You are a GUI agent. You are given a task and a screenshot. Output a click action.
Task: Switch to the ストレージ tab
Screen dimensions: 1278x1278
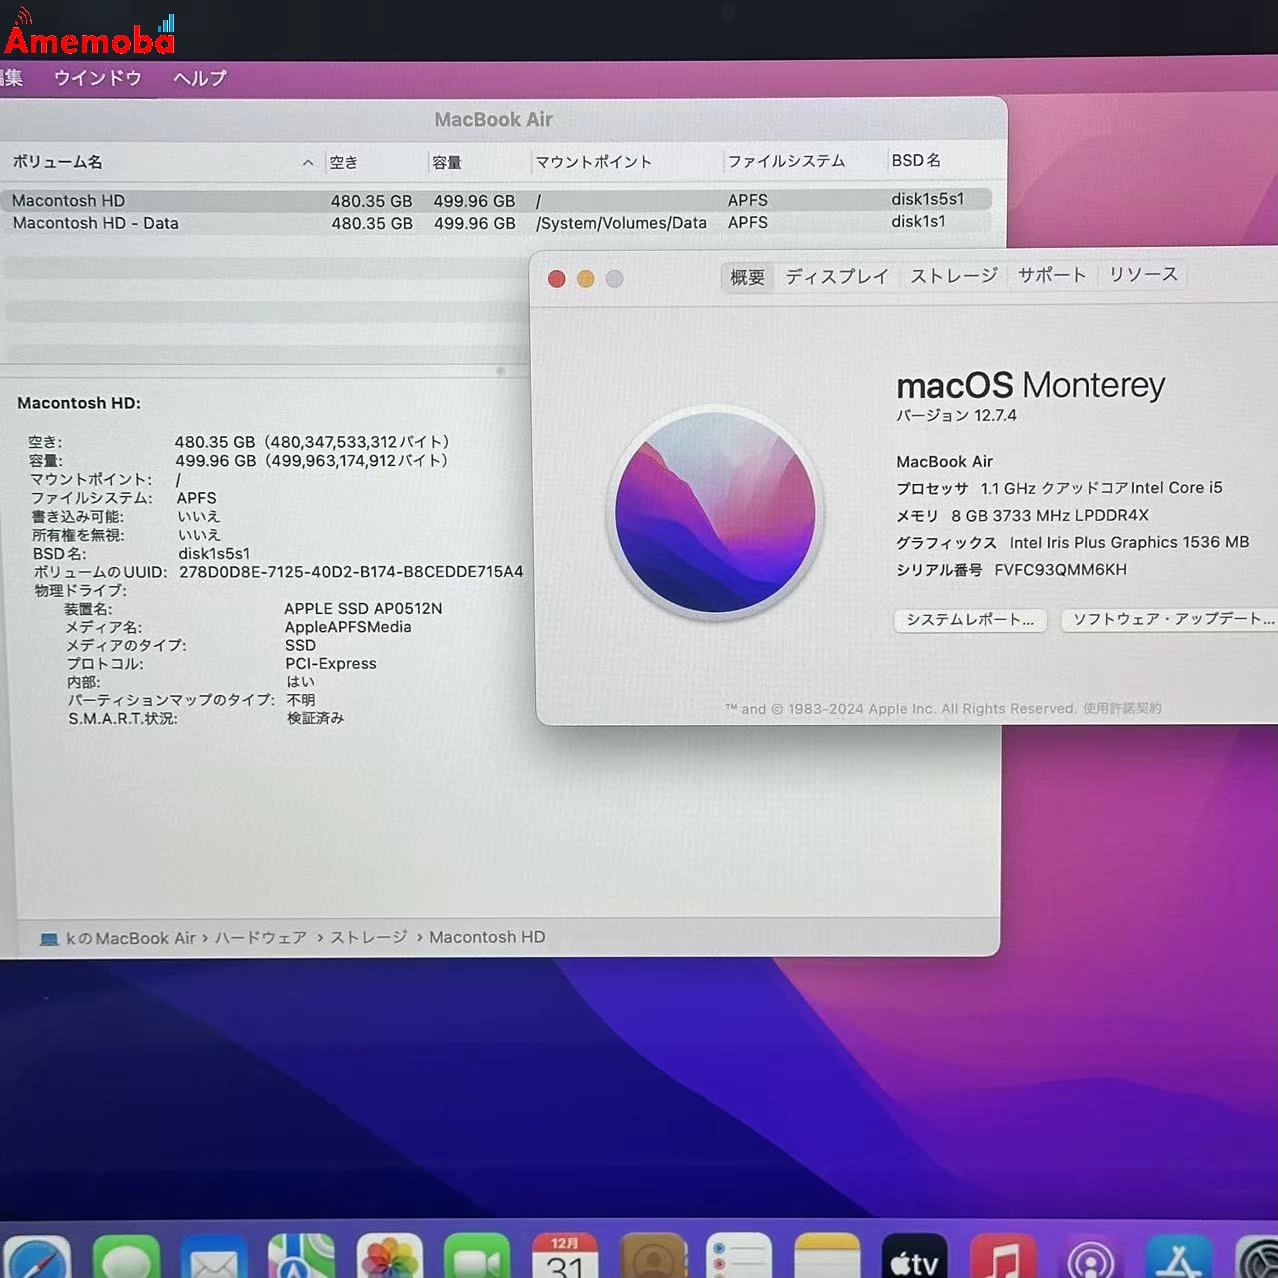point(952,275)
